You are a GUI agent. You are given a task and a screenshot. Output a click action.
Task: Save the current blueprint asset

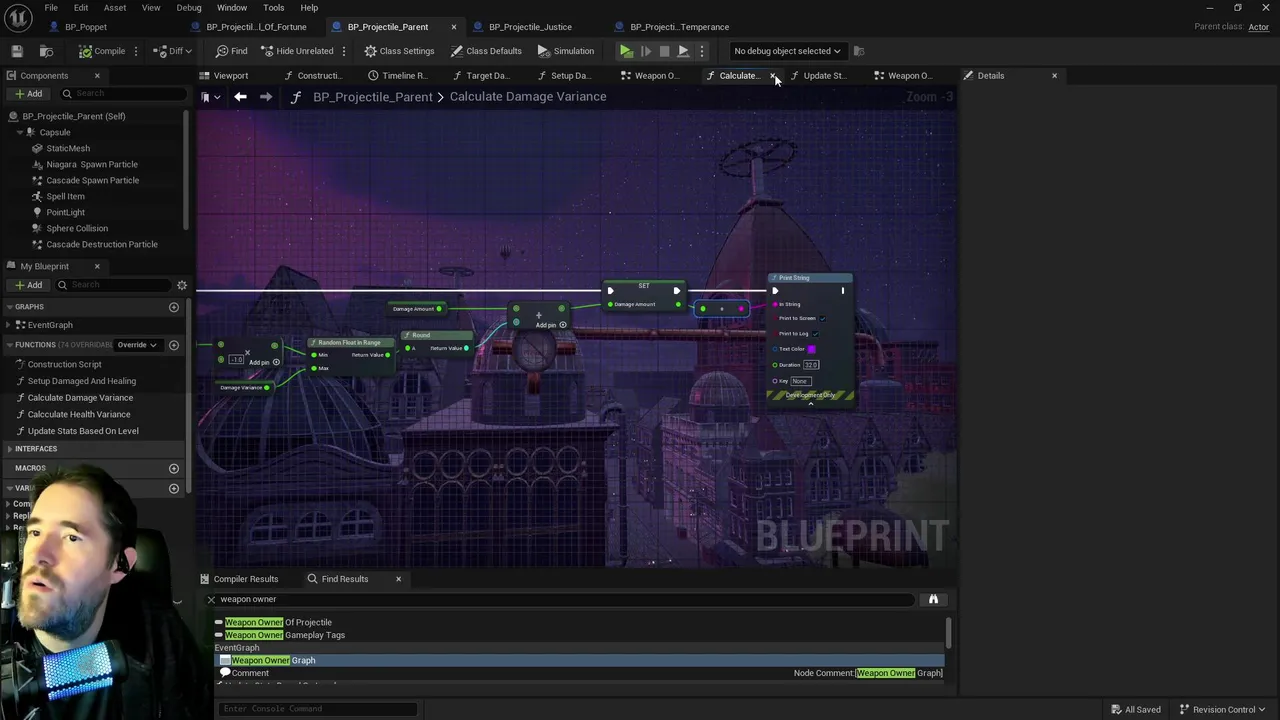pyautogui.click(x=17, y=51)
